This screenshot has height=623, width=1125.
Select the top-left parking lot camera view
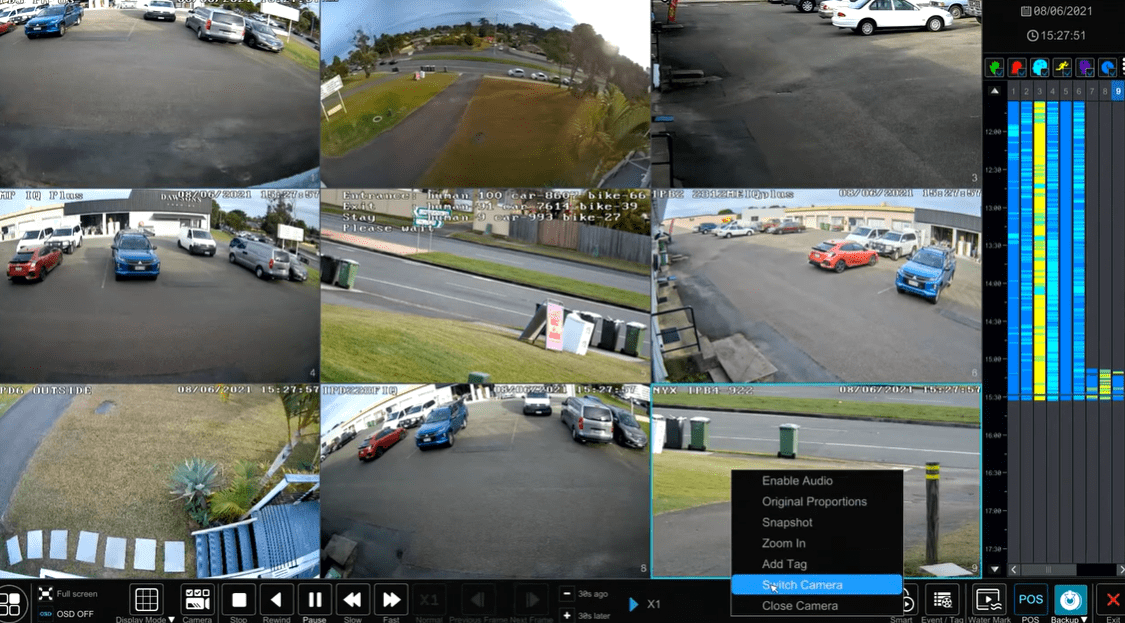(x=159, y=93)
